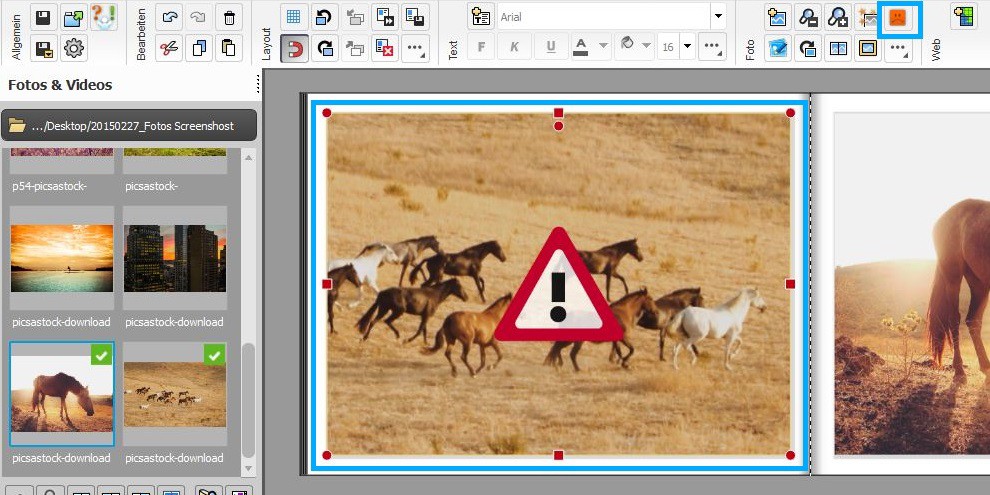
Task: Toggle underline text formatting (U)
Action: (550, 47)
